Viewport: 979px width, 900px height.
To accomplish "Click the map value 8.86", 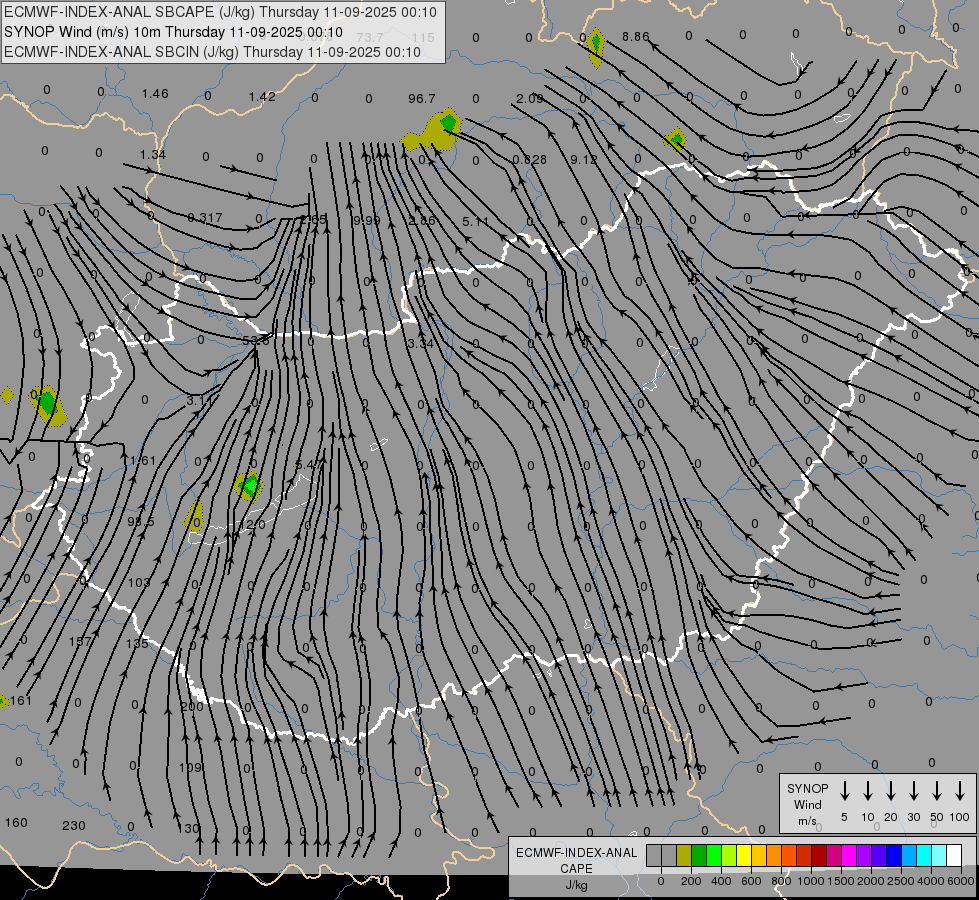I will tap(636, 37).
